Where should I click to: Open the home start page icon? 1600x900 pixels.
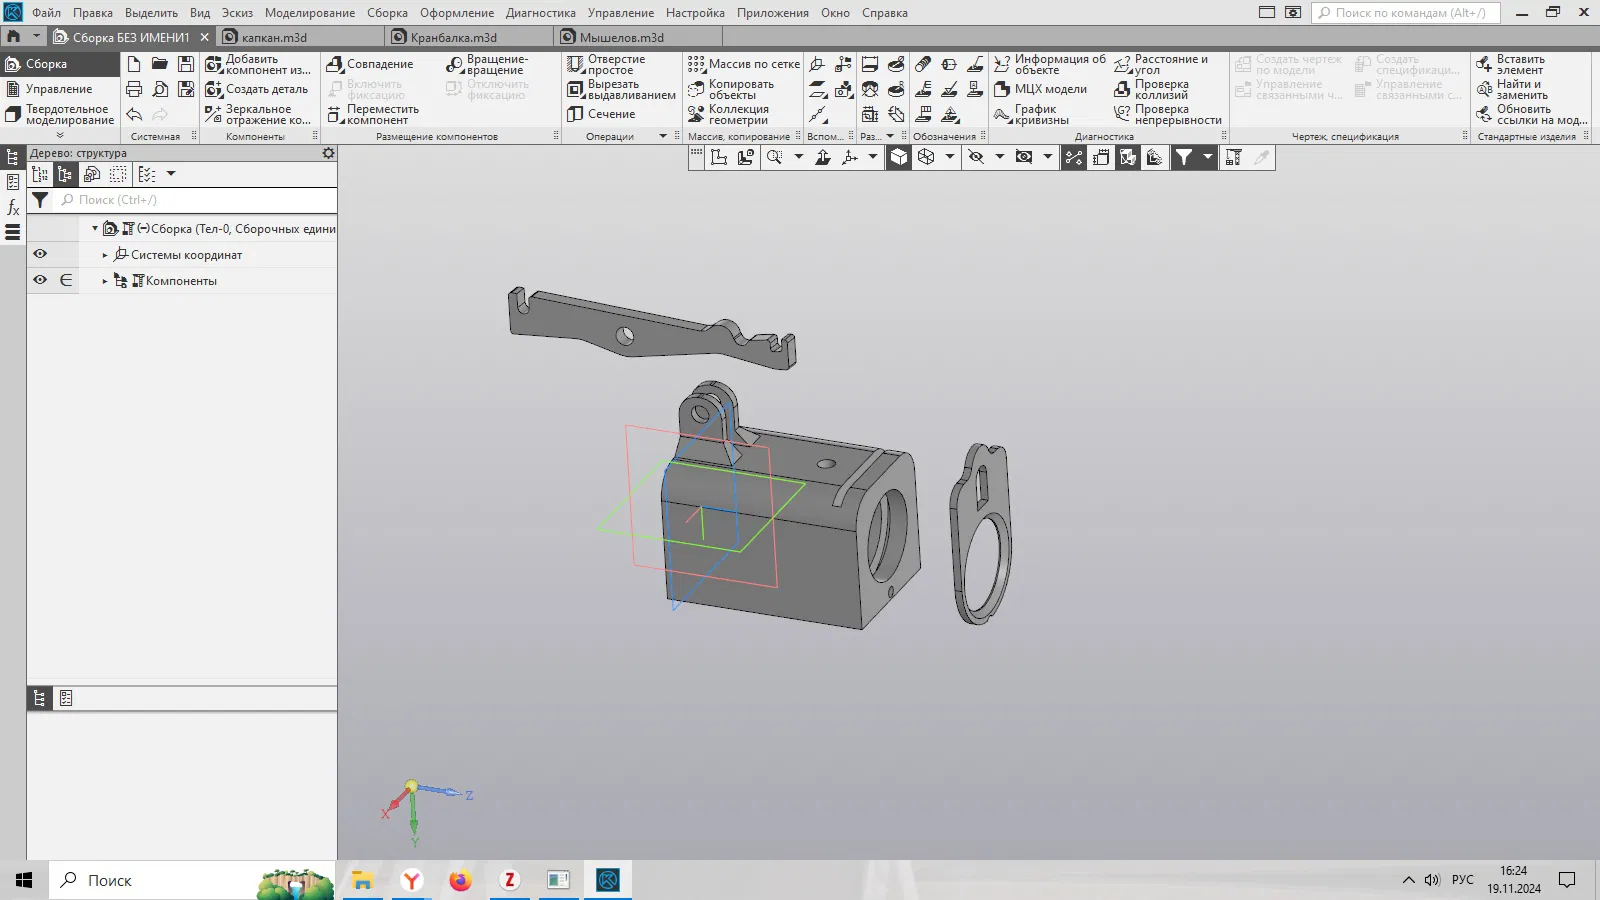tap(14, 37)
